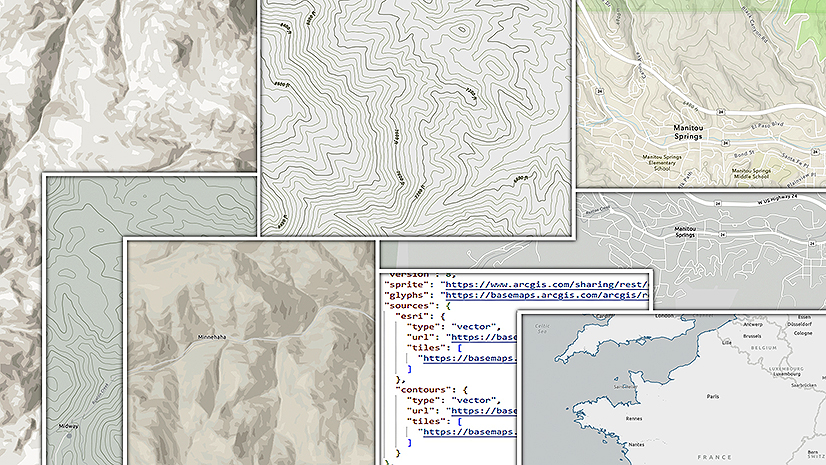826x465 pixels.
Task: Click the FRANCE country label
Action: pyautogui.click(x=714, y=457)
